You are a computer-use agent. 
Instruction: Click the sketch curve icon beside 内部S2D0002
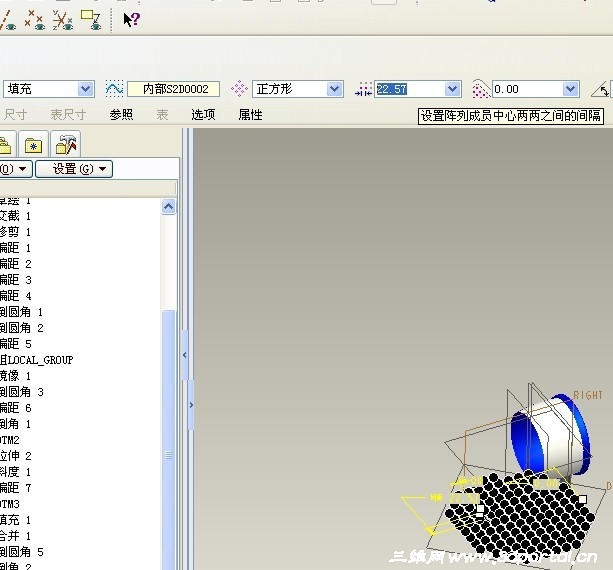point(114,89)
